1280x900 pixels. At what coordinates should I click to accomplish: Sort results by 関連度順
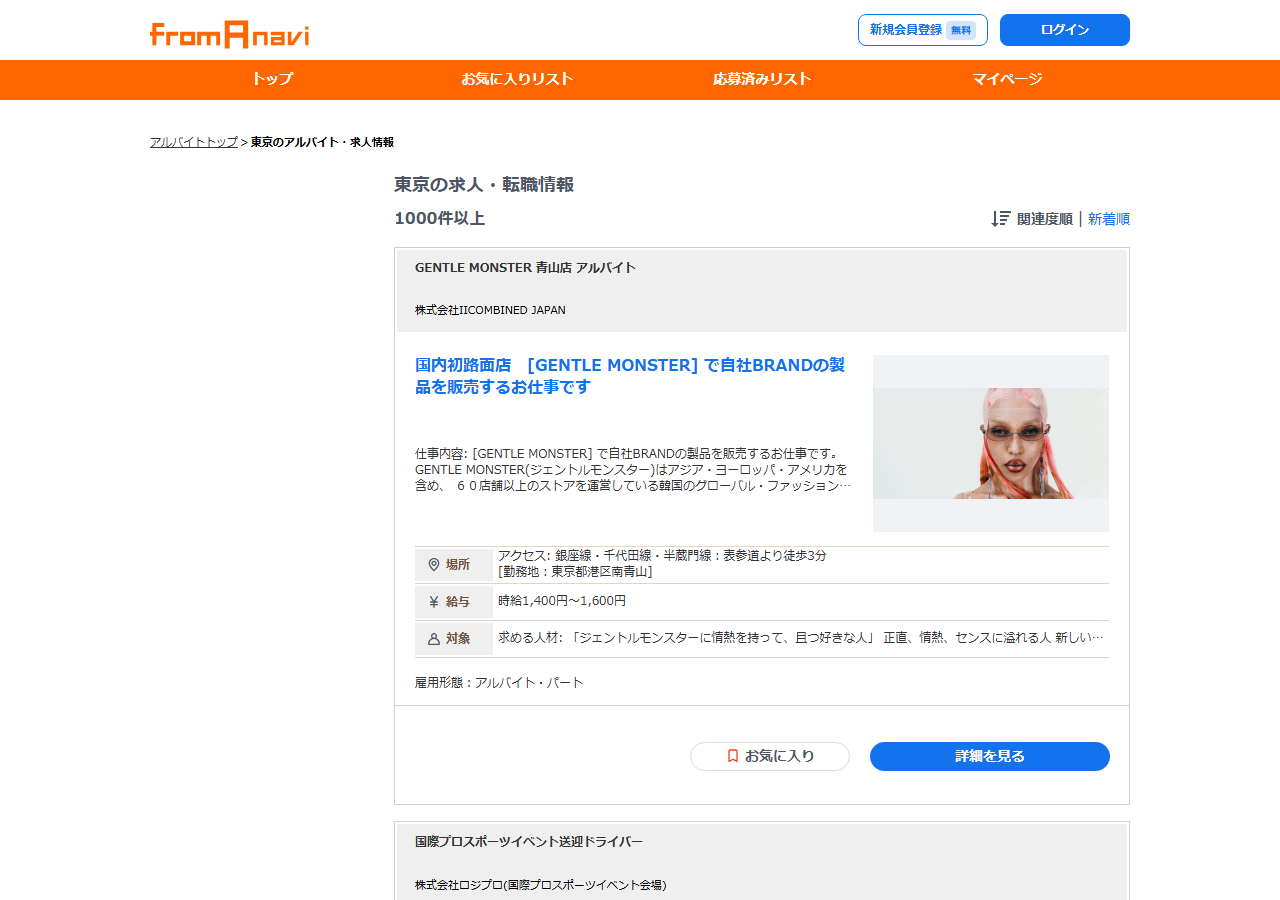1044,219
